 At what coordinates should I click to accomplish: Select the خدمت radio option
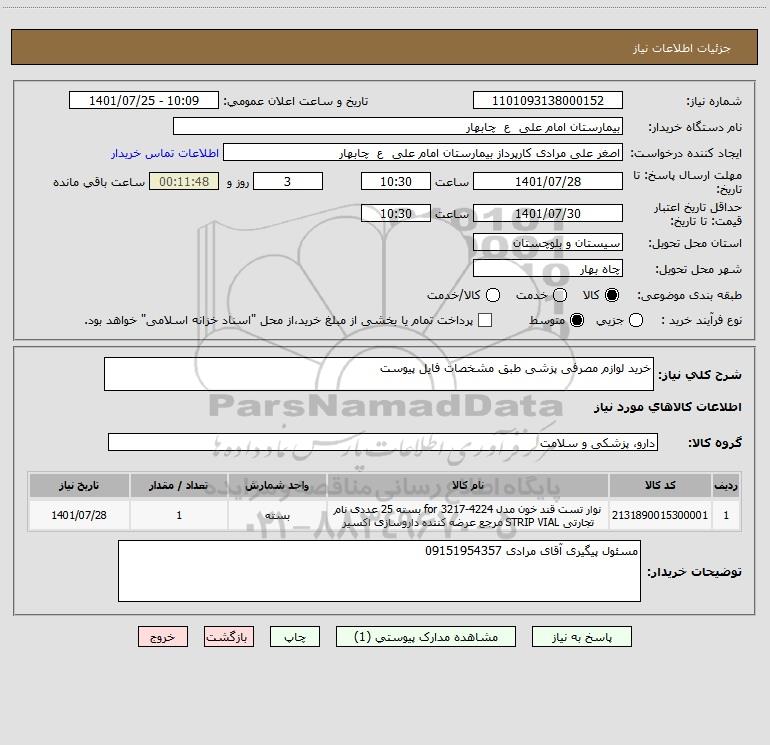pyautogui.click(x=560, y=295)
